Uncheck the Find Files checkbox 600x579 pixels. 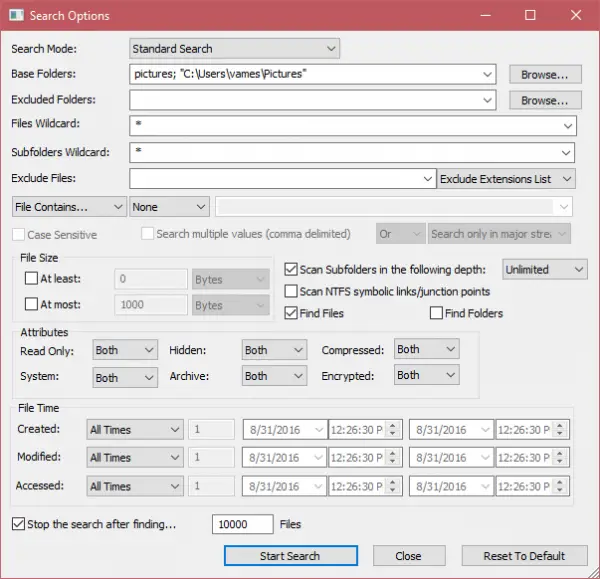coord(291,313)
